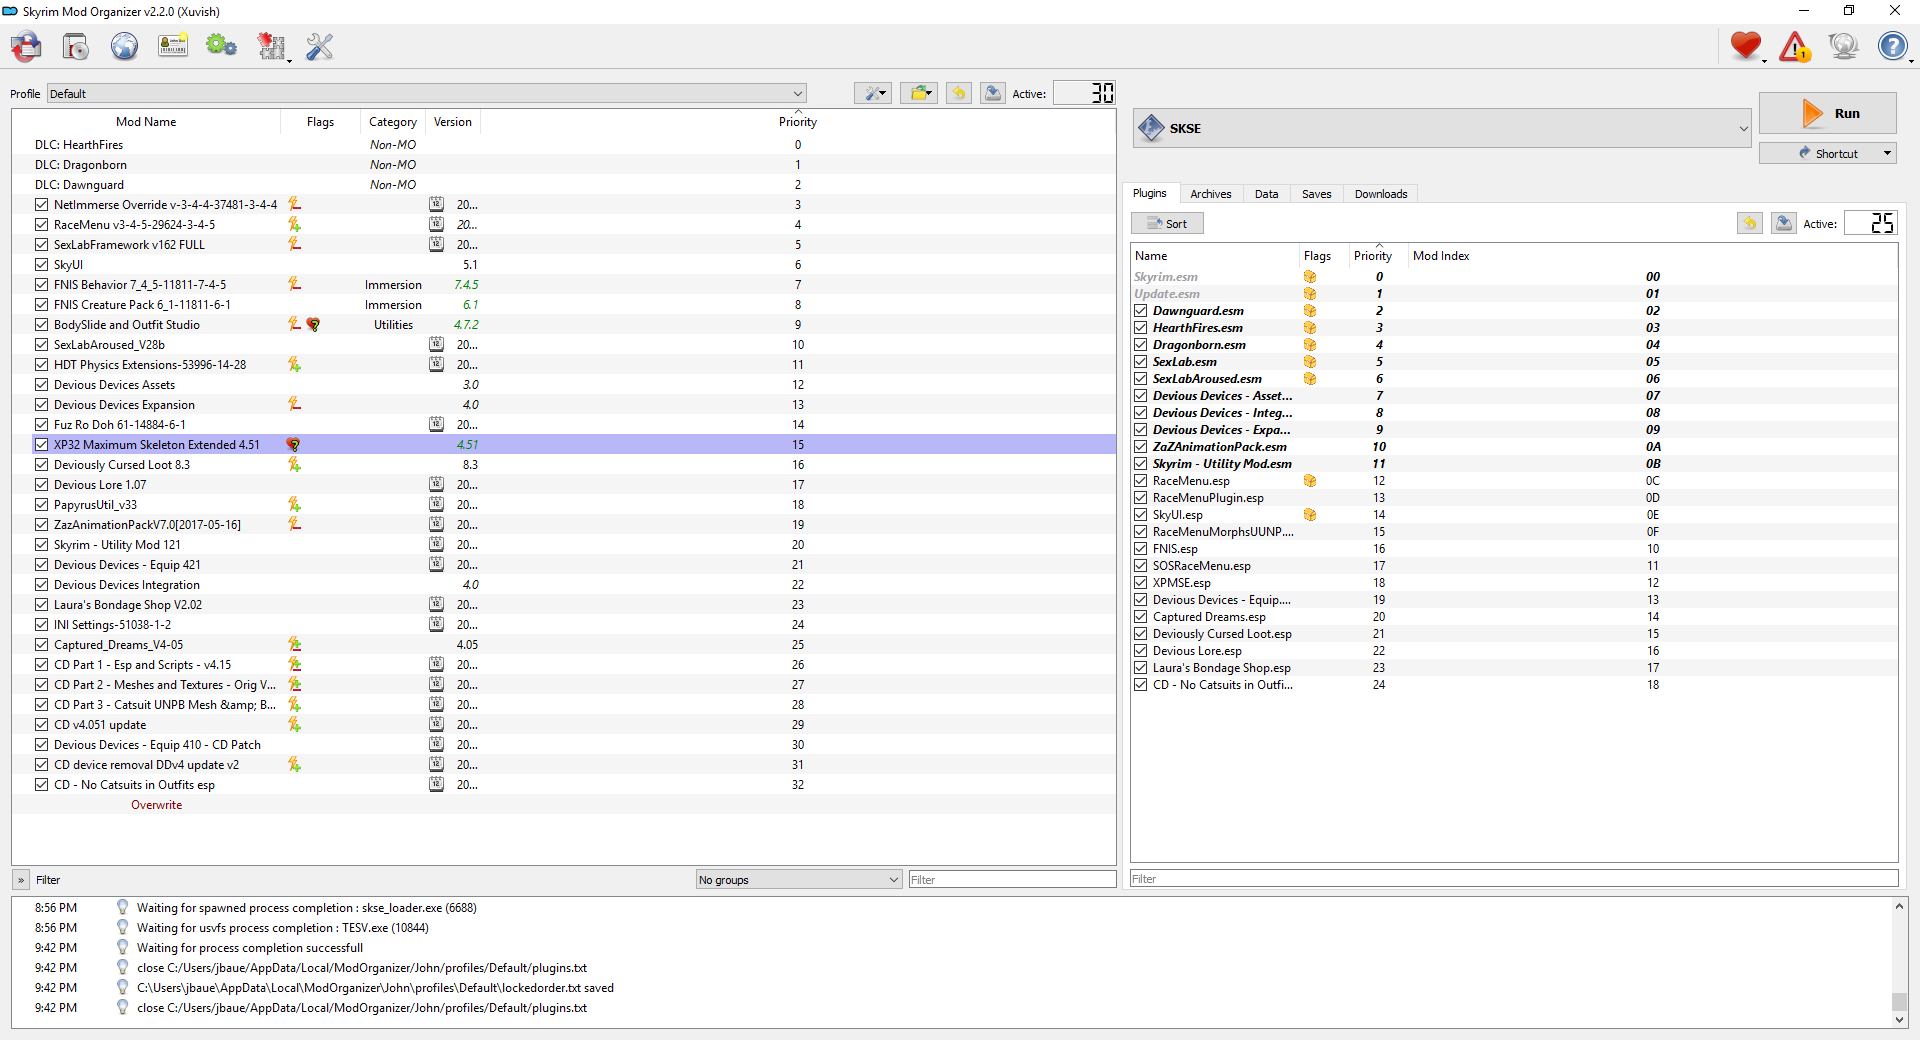
Task: Open settings with the wrench and screwdriver icon
Action: (x=320, y=46)
